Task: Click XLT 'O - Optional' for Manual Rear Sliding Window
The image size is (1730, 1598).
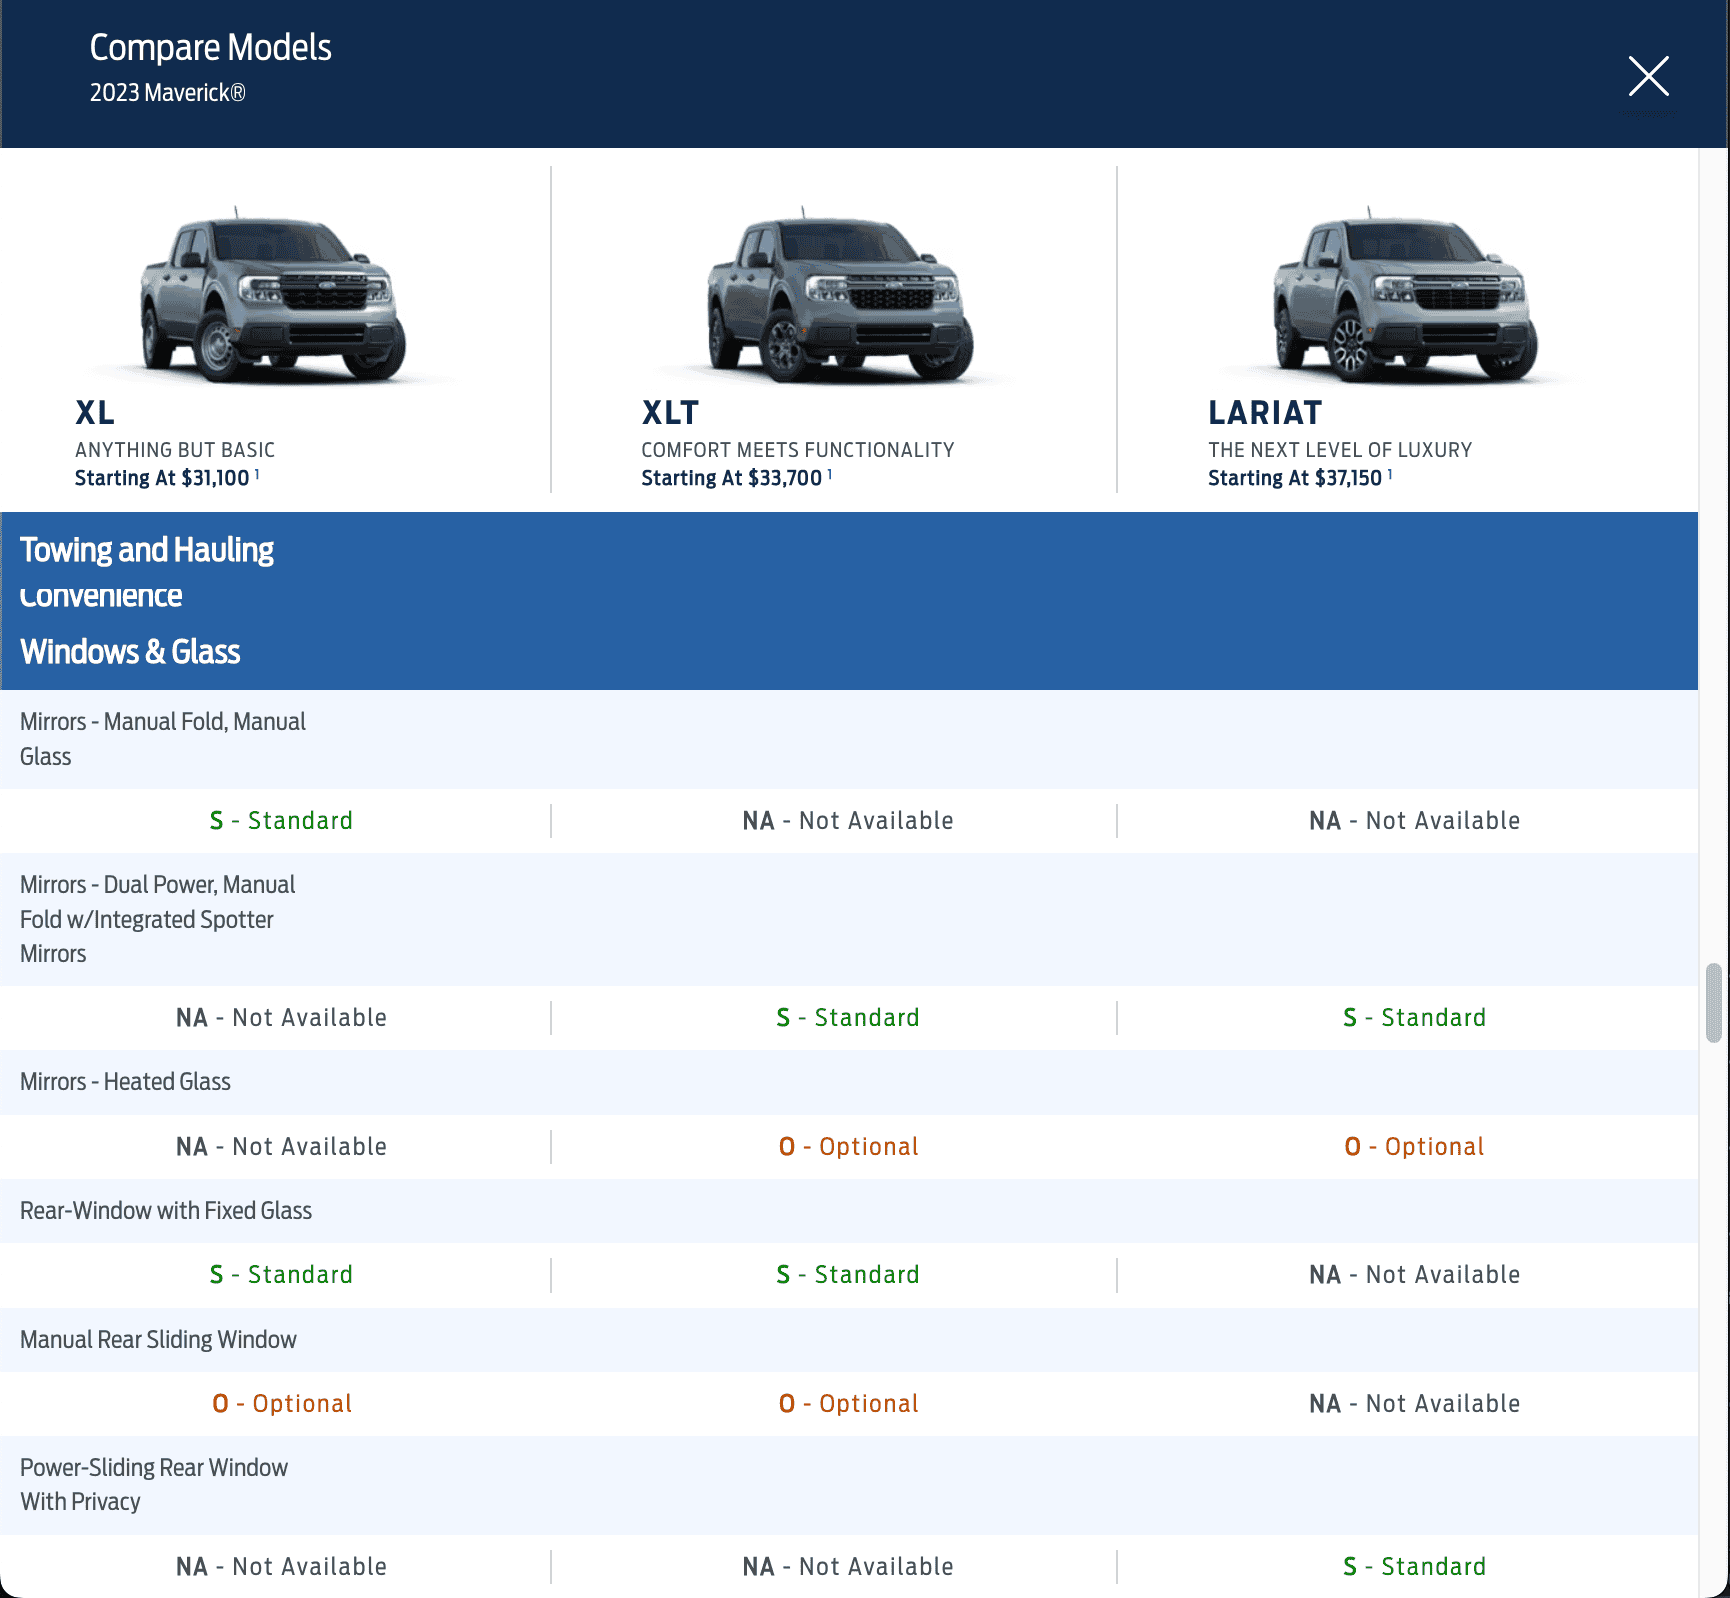Action: [848, 1404]
